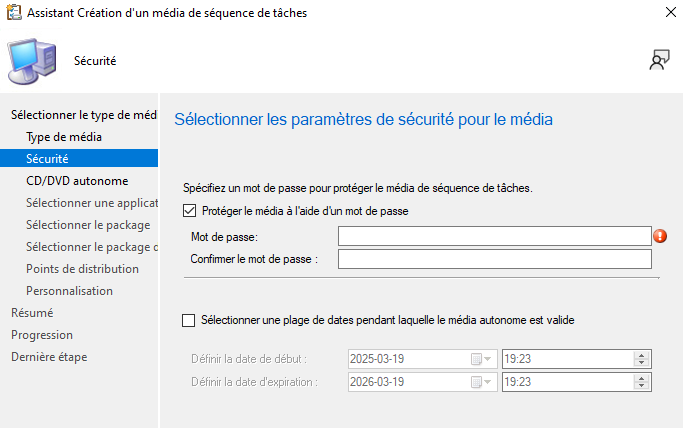683x428 pixels.
Task: Focus the "Confirmer le mot de passe" field
Action: click(494, 260)
